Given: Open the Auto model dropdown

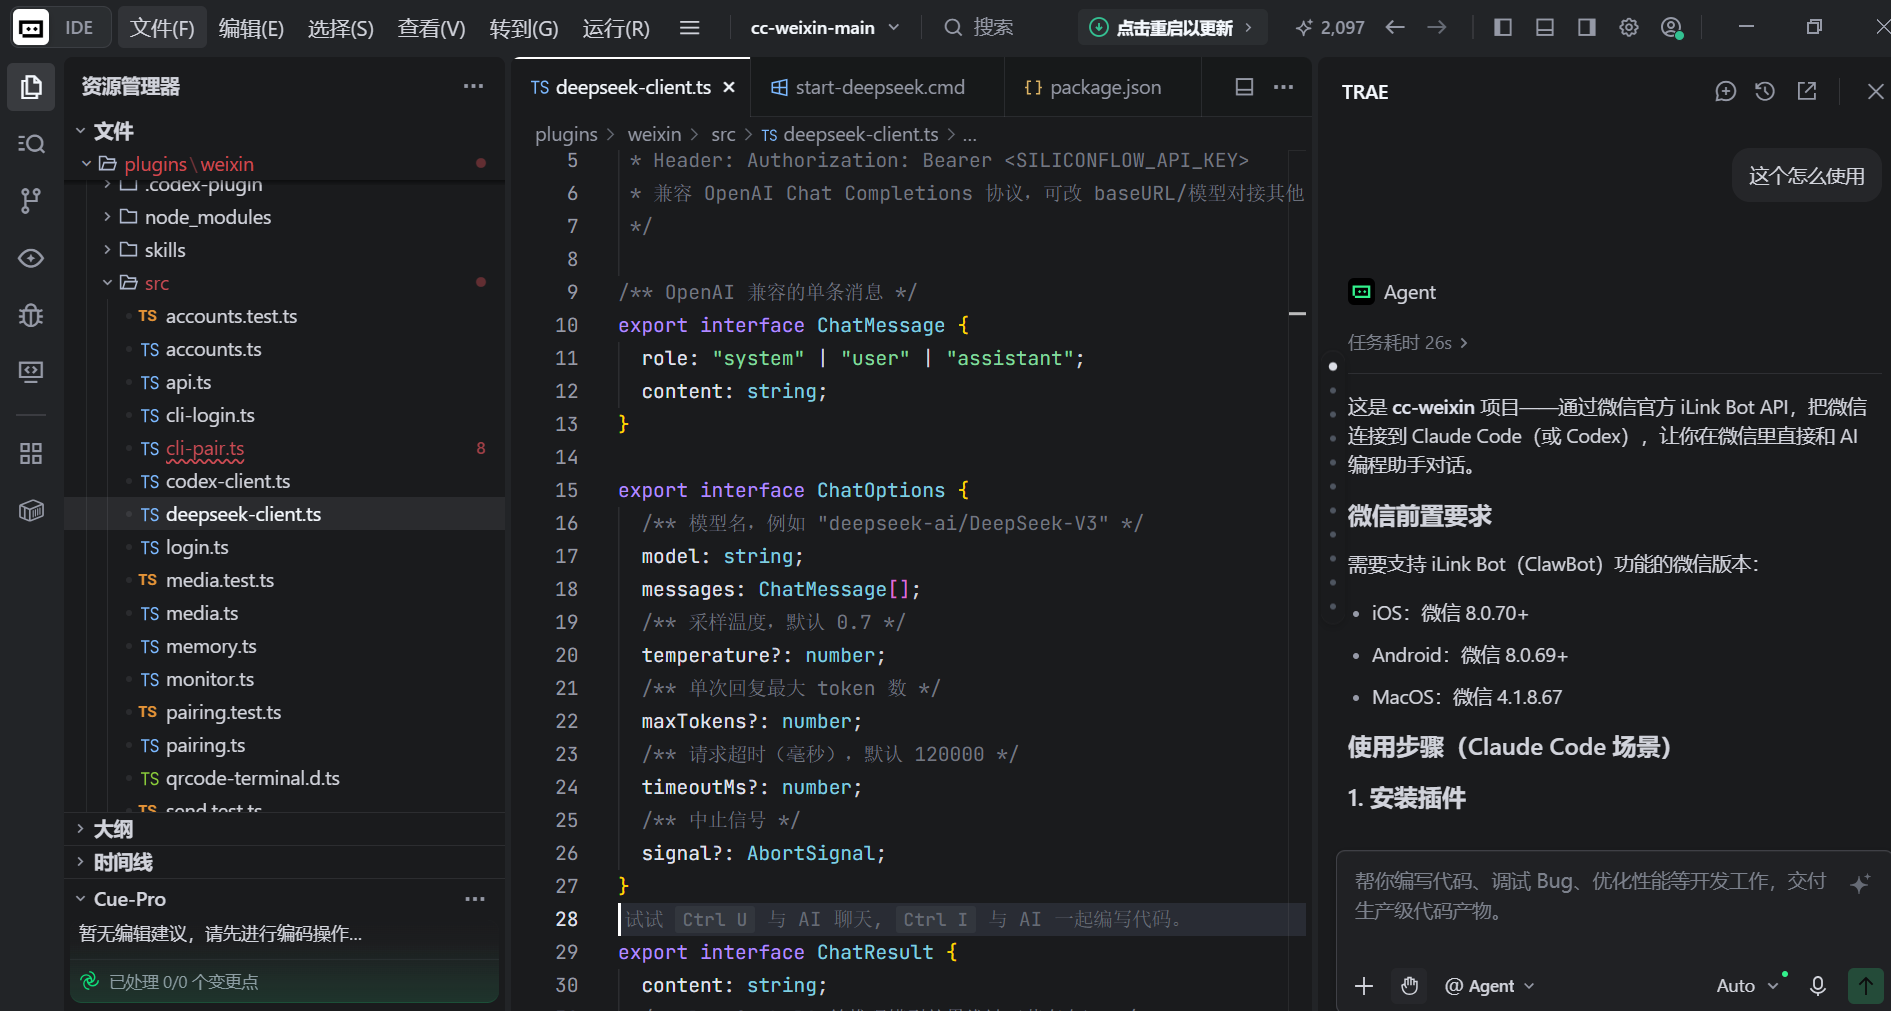Looking at the screenshot, I should [x=1748, y=986].
